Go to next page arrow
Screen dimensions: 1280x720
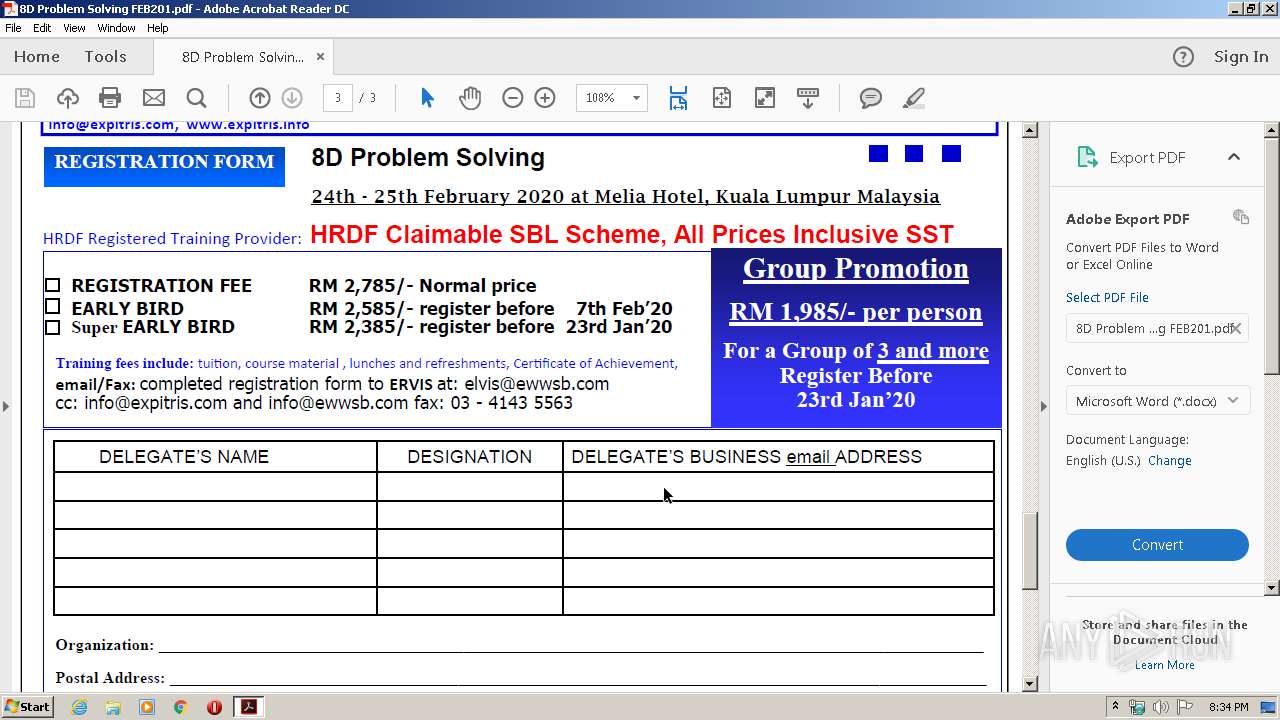(292, 98)
